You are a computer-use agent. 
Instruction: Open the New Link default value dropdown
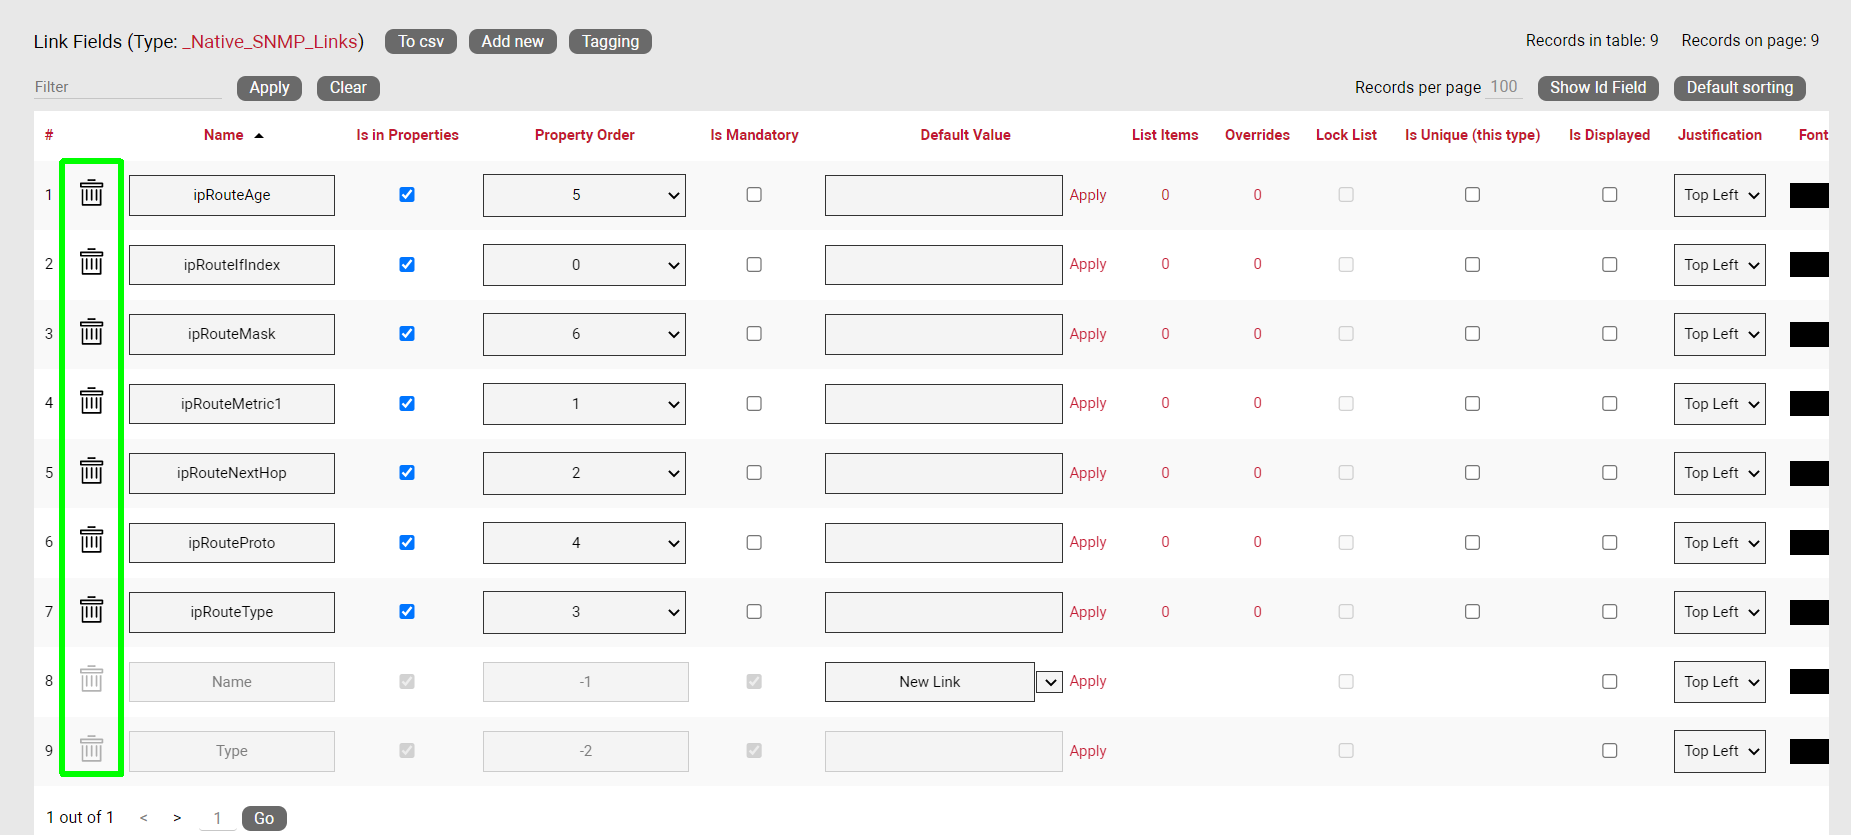pos(1049,682)
